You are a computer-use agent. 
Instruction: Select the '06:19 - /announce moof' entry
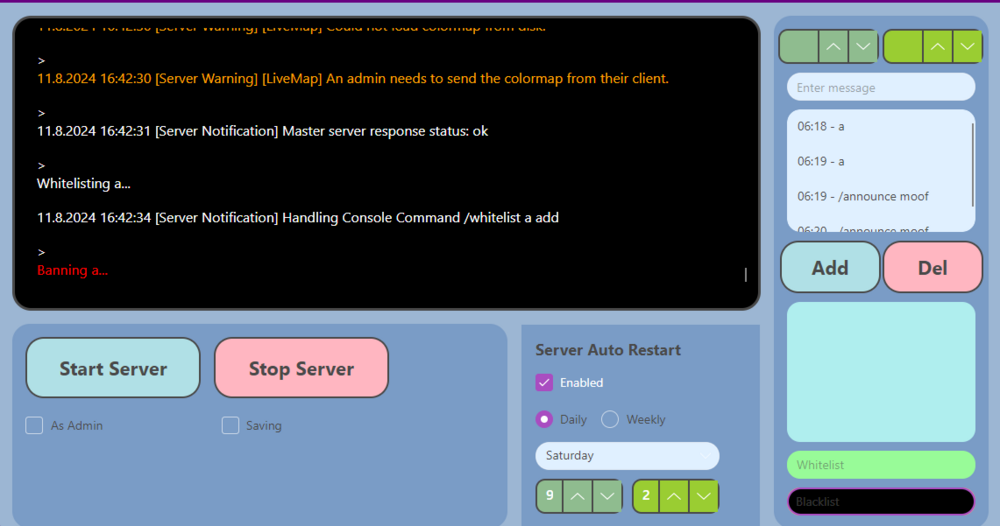(x=863, y=196)
